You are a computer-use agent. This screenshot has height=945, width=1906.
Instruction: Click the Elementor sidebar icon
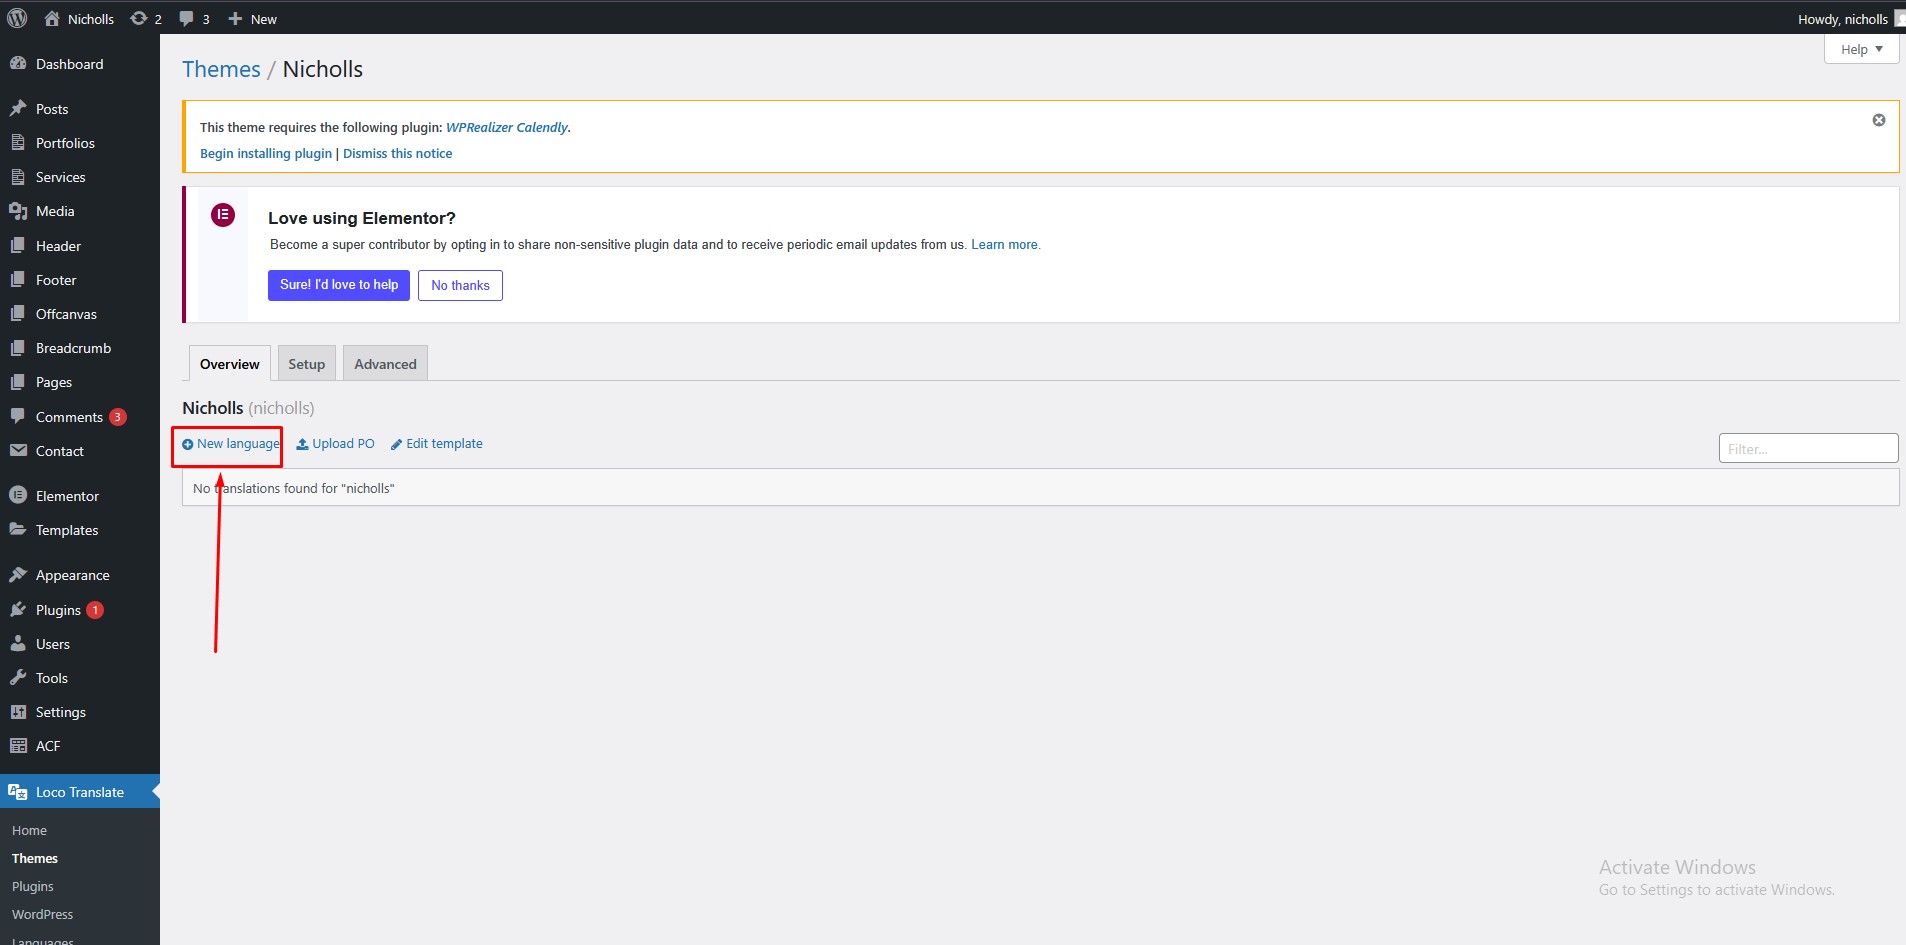[x=18, y=495]
